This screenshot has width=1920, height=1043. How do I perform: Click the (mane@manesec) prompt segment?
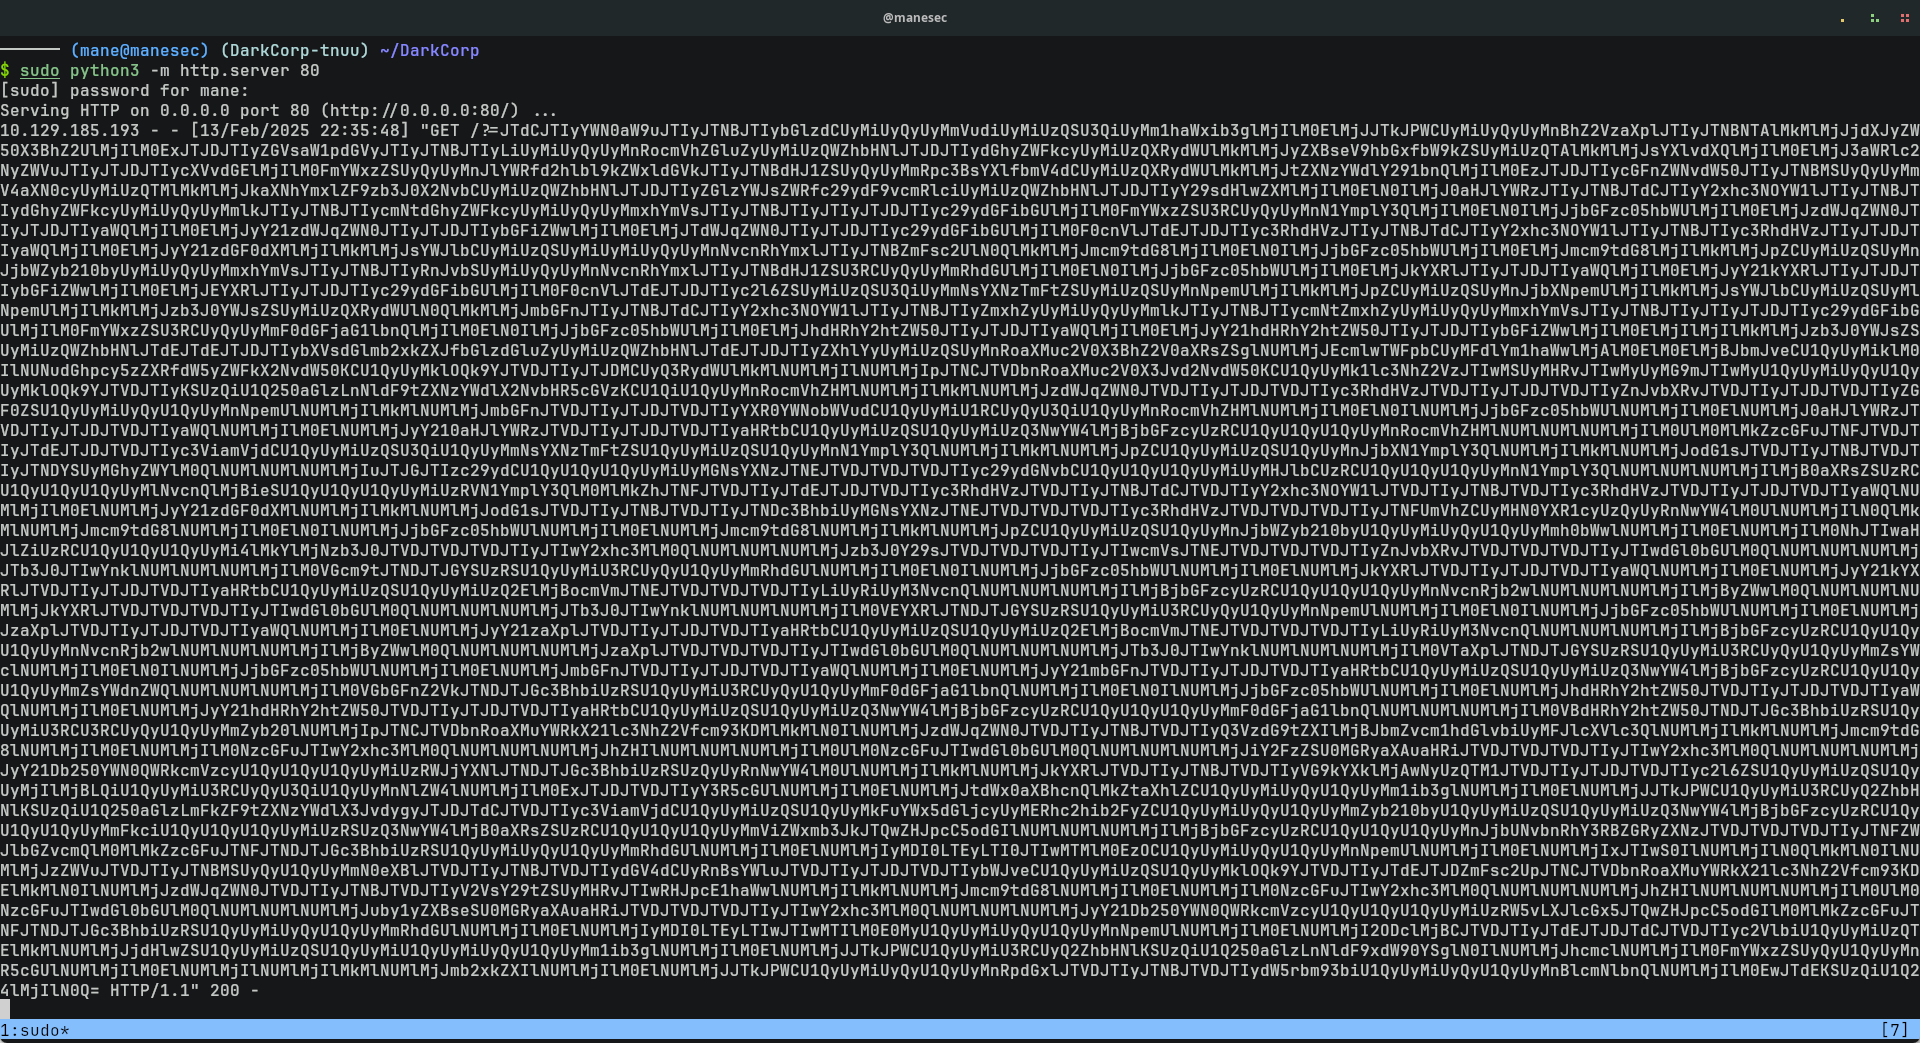point(139,51)
